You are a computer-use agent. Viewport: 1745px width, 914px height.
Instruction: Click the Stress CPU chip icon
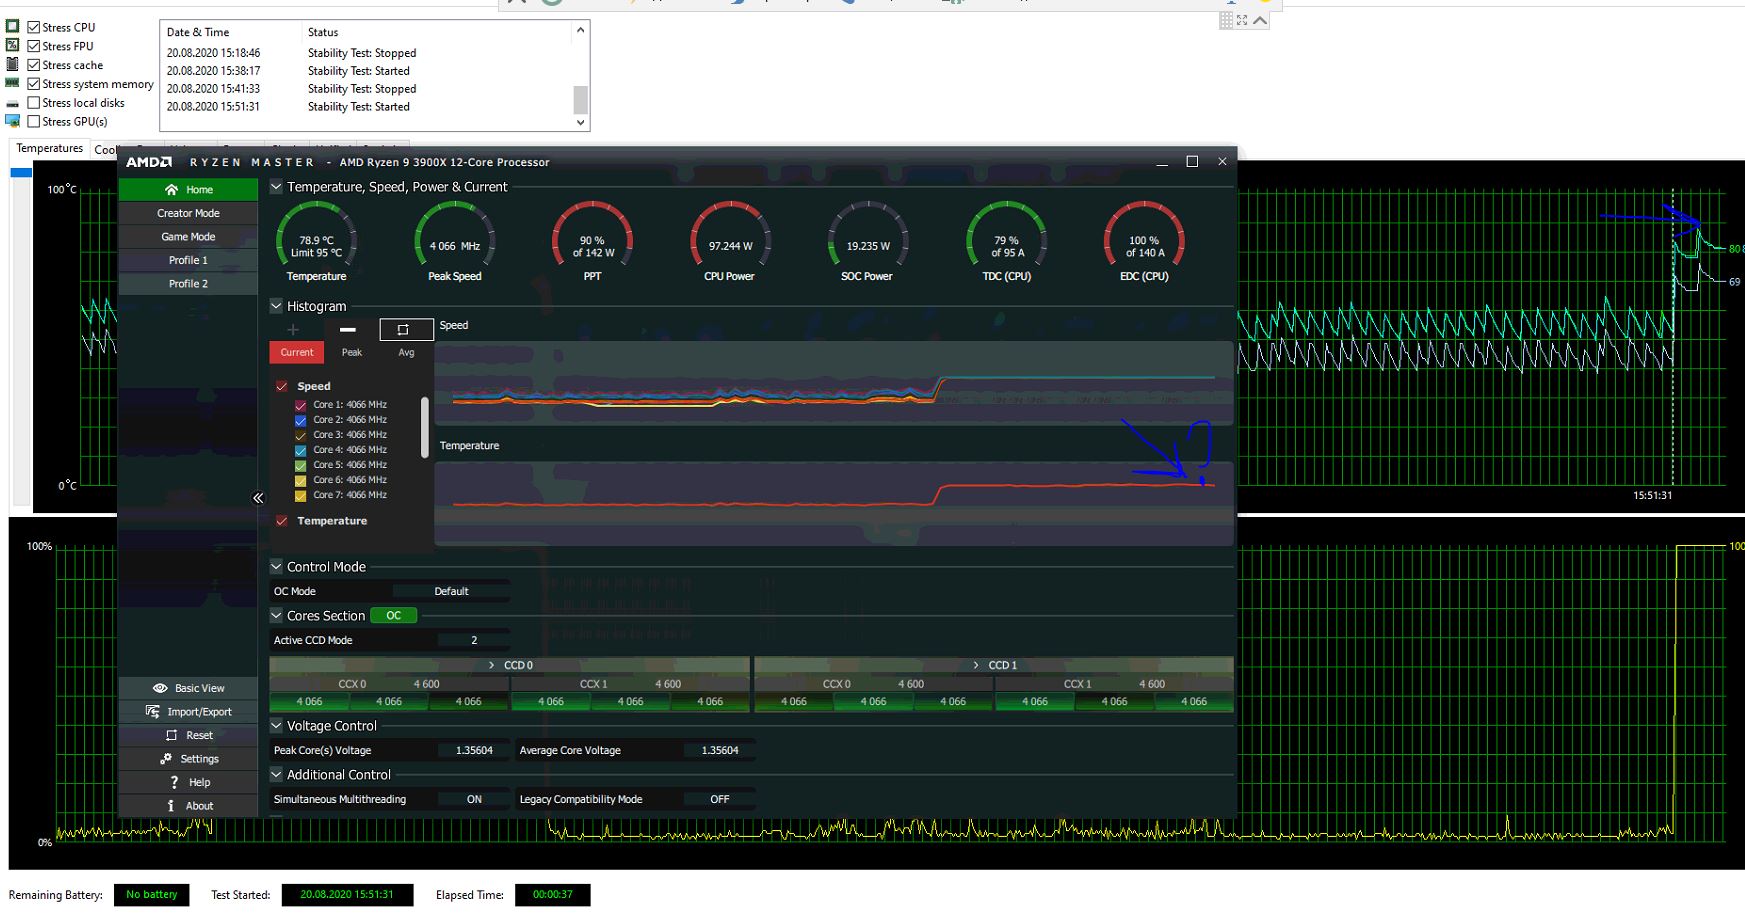click(x=13, y=26)
